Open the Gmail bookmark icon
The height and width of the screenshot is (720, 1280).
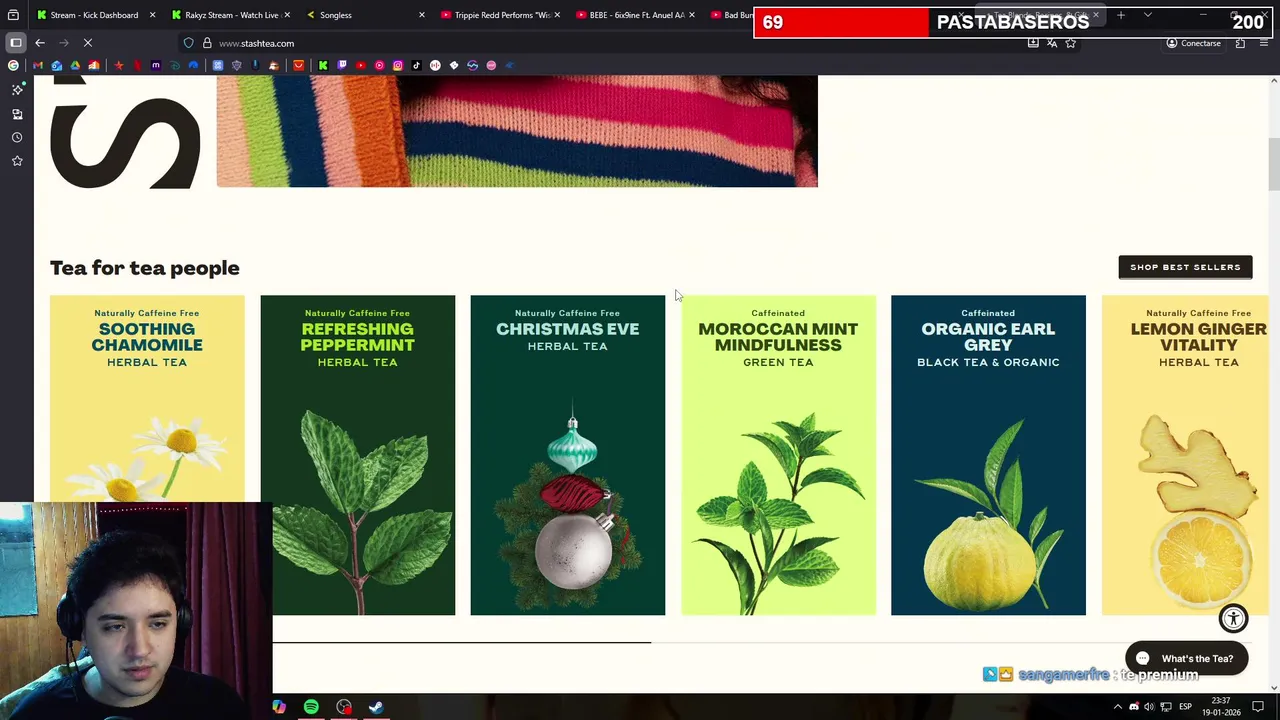38,65
